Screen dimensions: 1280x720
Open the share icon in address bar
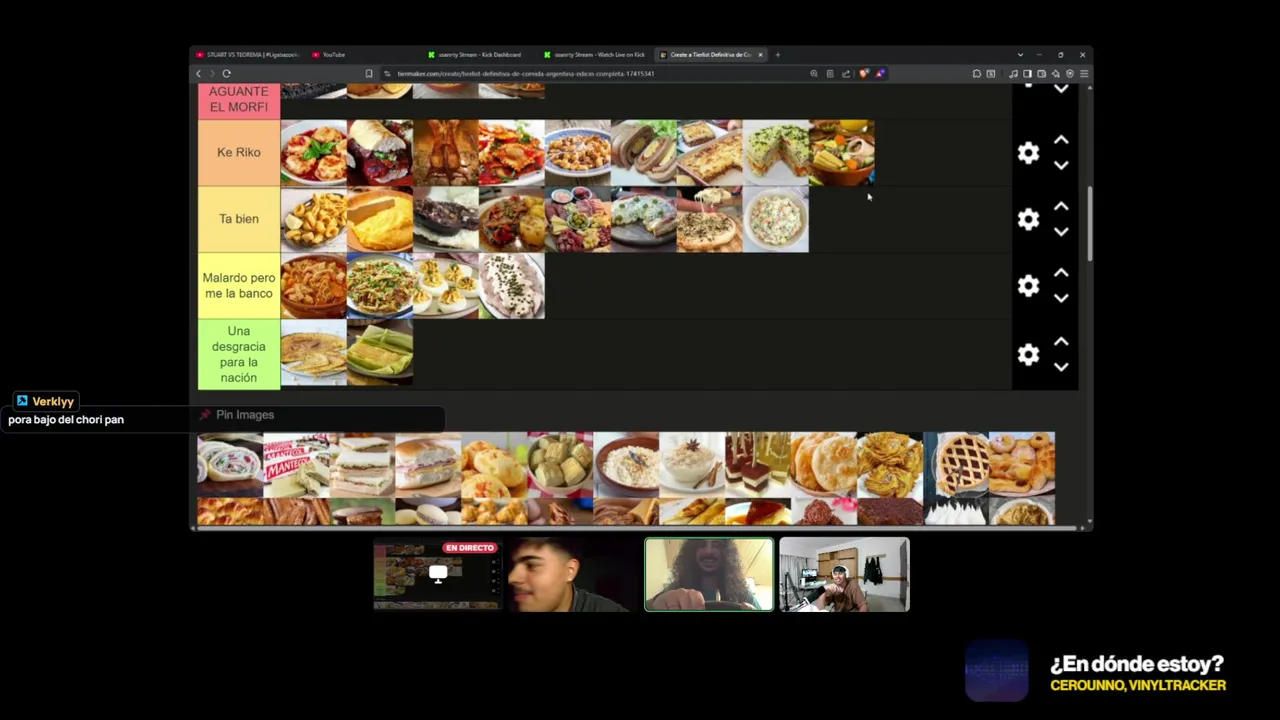846,73
